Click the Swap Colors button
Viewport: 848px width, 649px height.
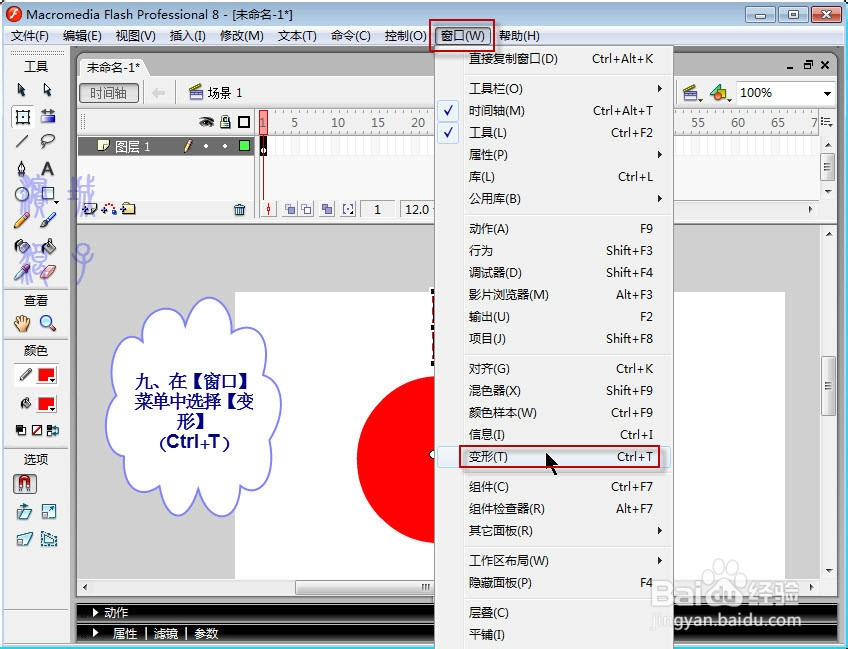click(x=53, y=431)
